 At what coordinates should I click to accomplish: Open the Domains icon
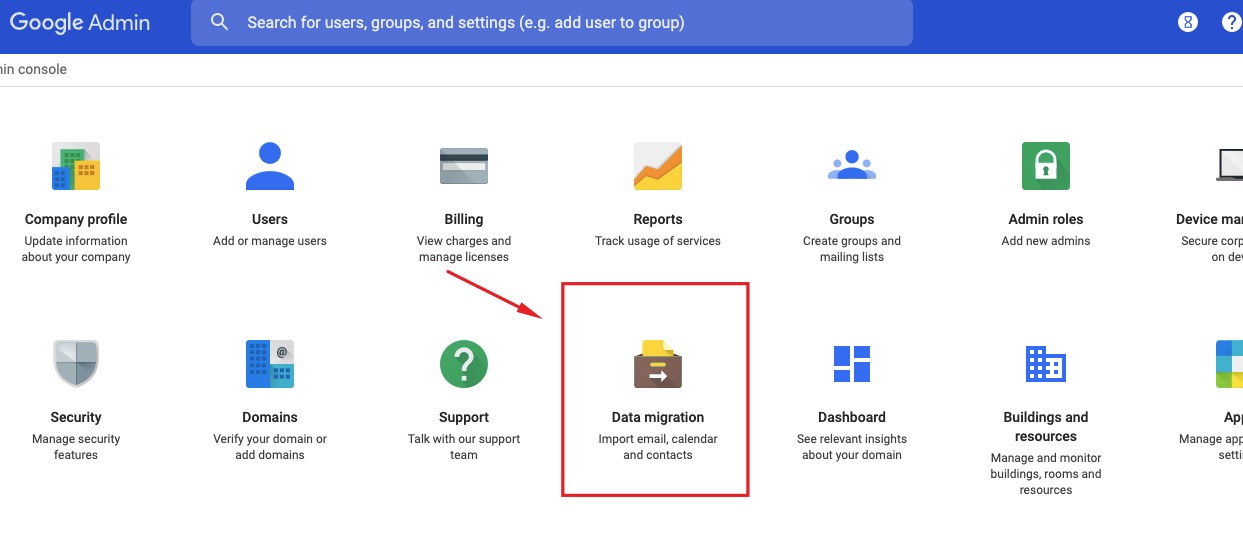click(x=270, y=364)
